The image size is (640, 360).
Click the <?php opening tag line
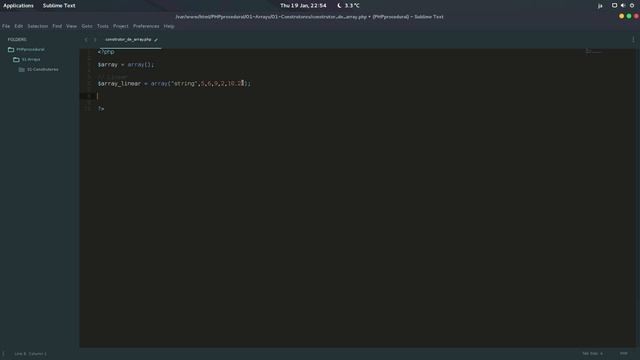tap(106, 52)
